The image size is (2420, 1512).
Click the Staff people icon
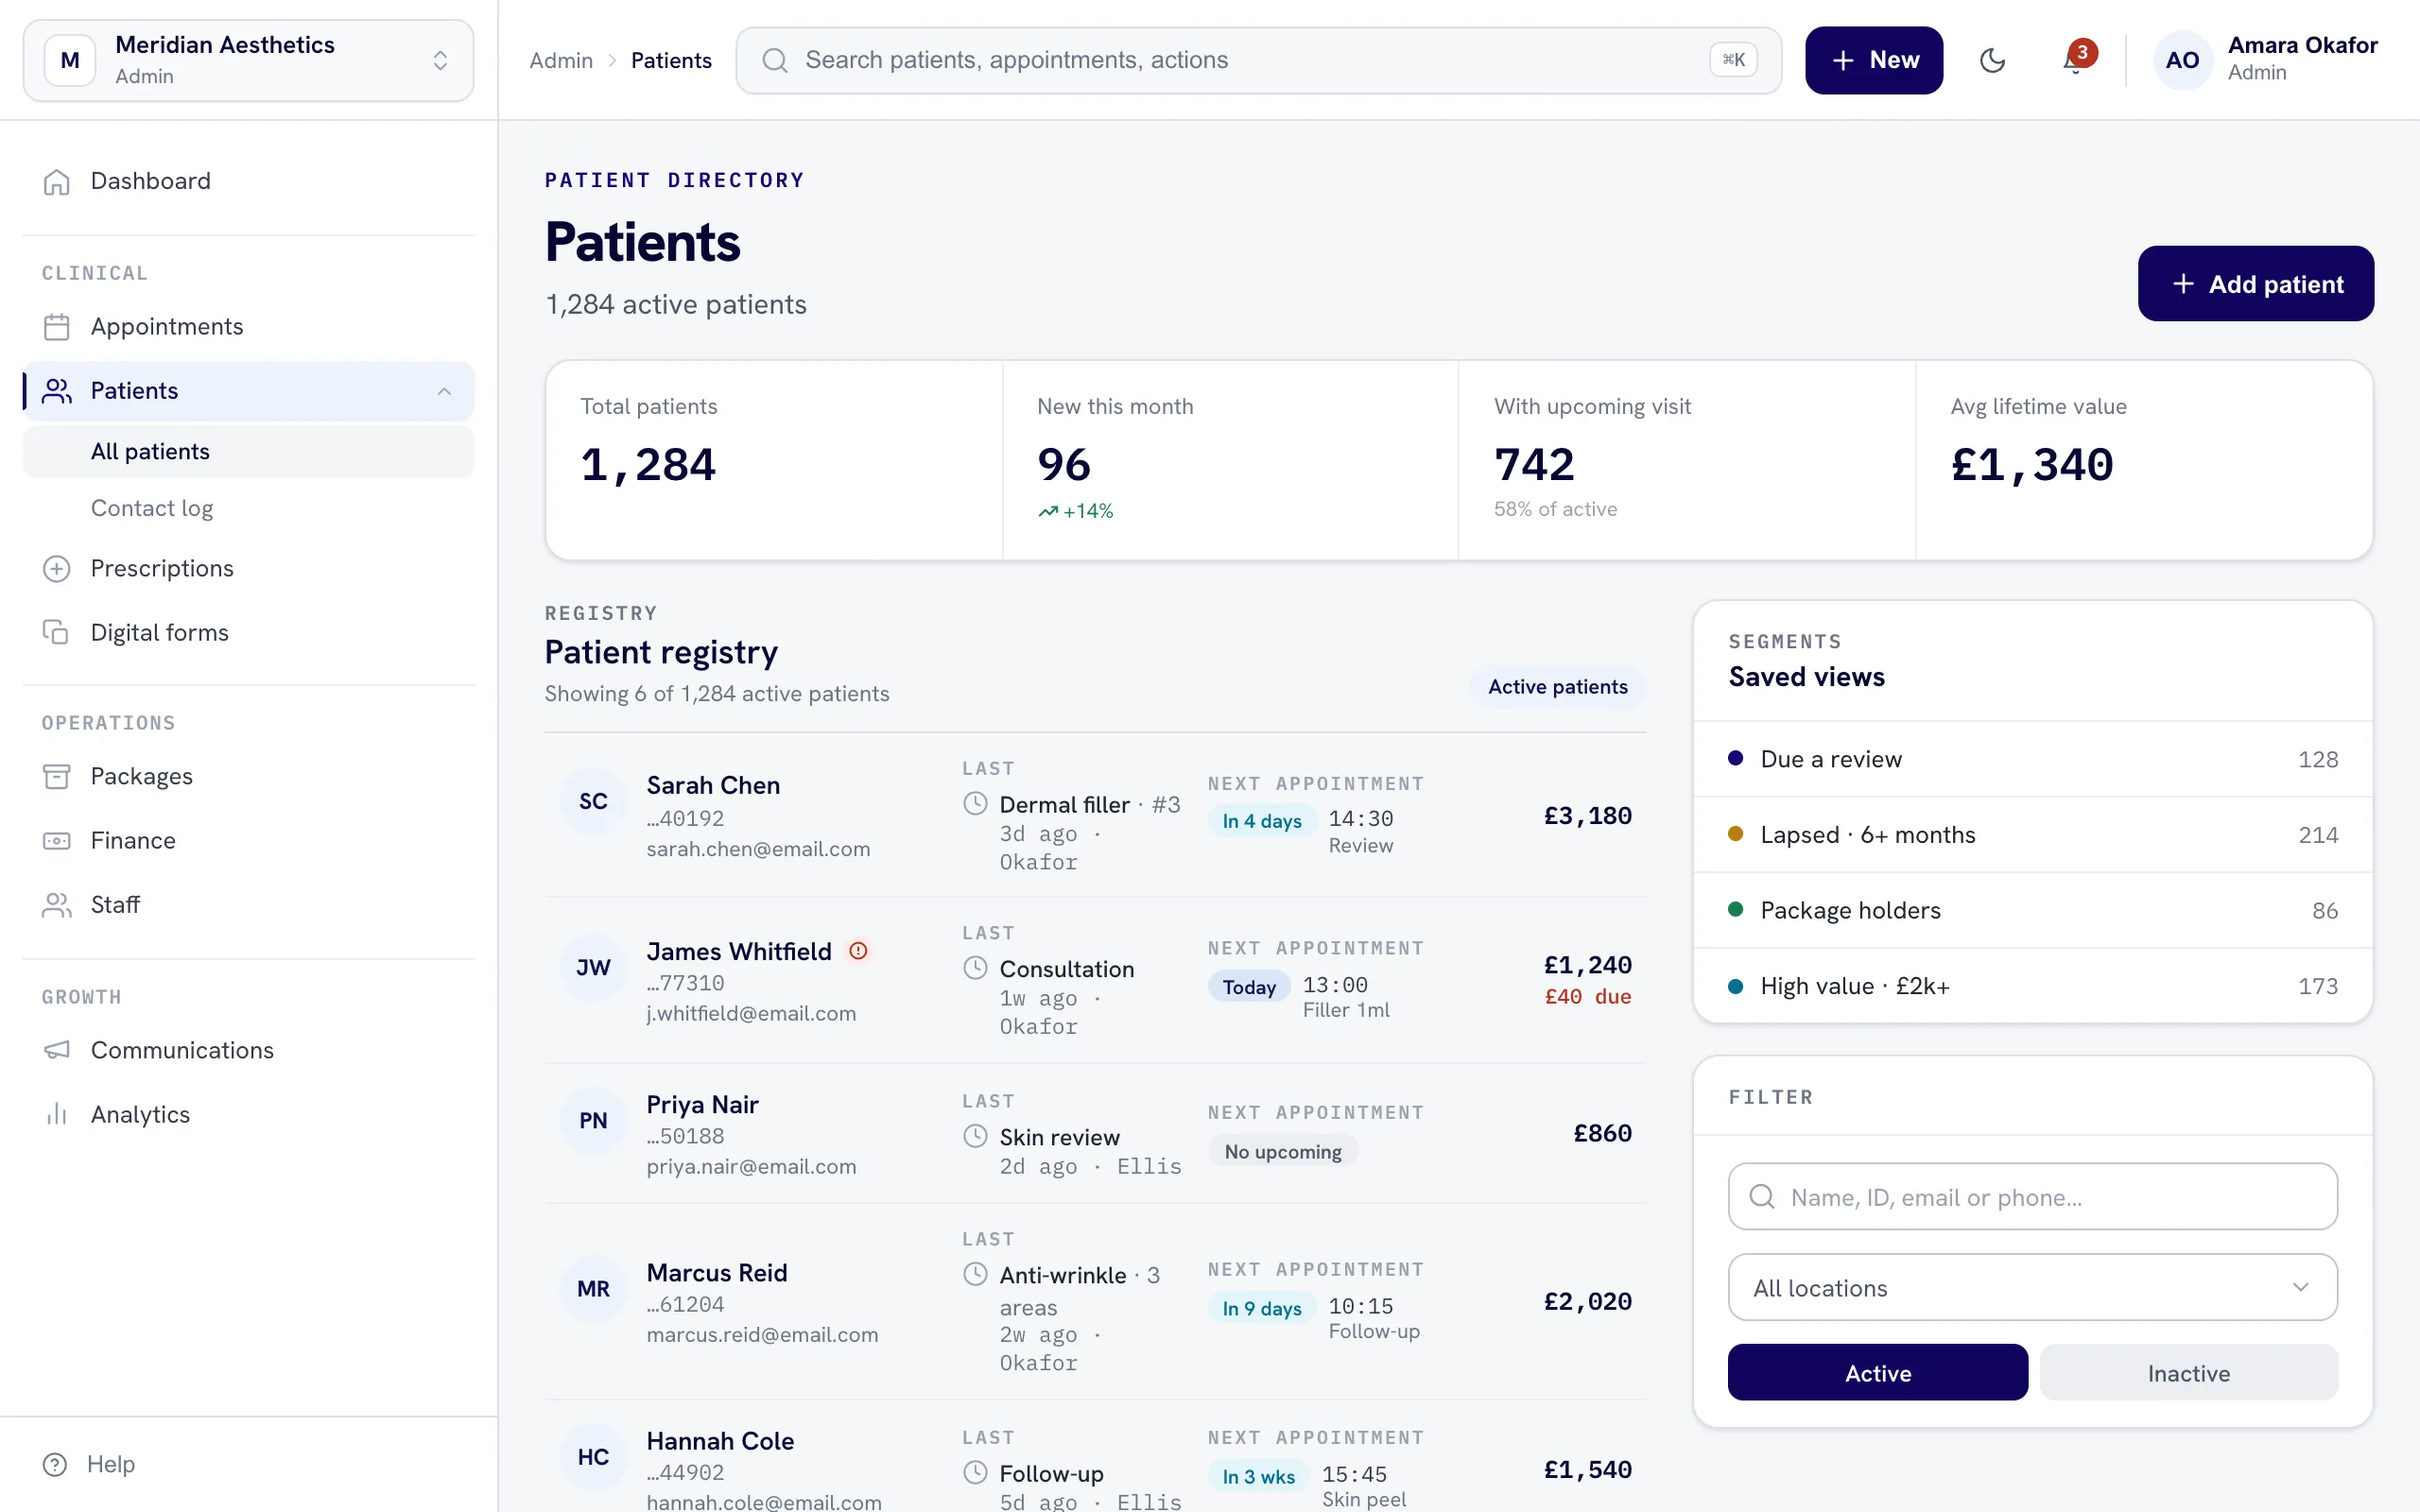57,905
